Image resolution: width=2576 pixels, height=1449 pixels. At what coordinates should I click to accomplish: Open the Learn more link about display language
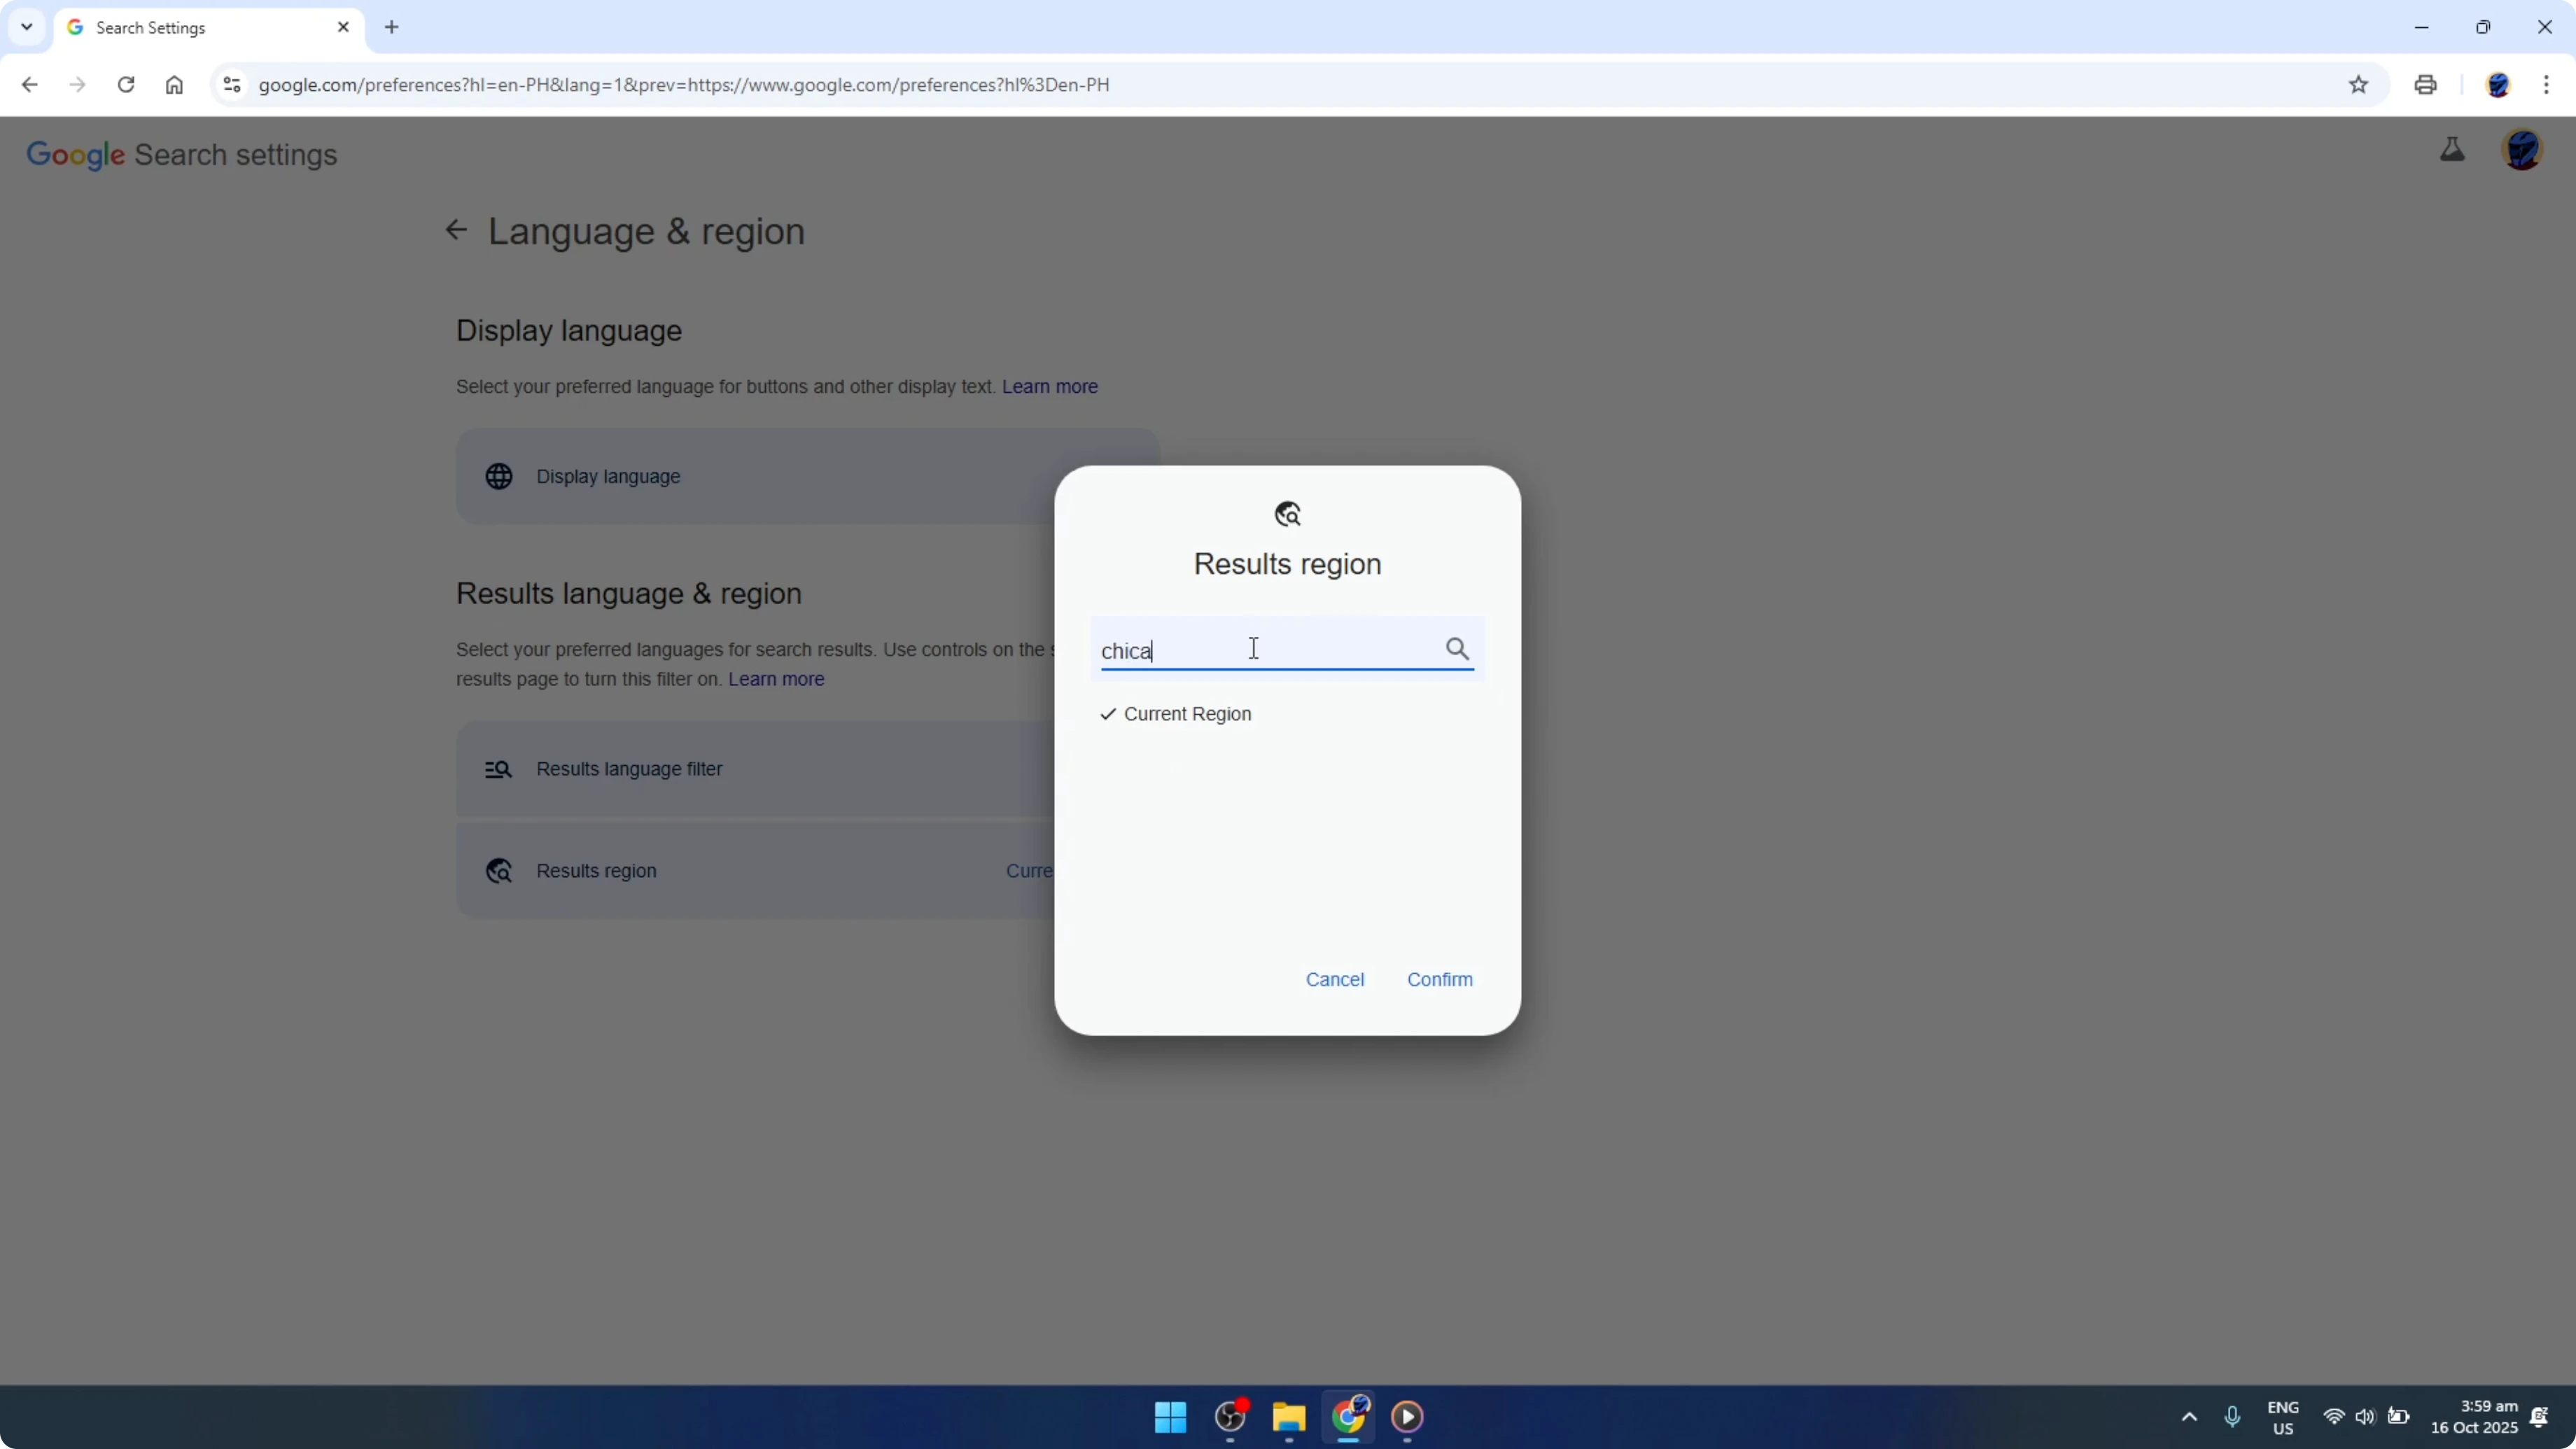(x=1049, y=386)
